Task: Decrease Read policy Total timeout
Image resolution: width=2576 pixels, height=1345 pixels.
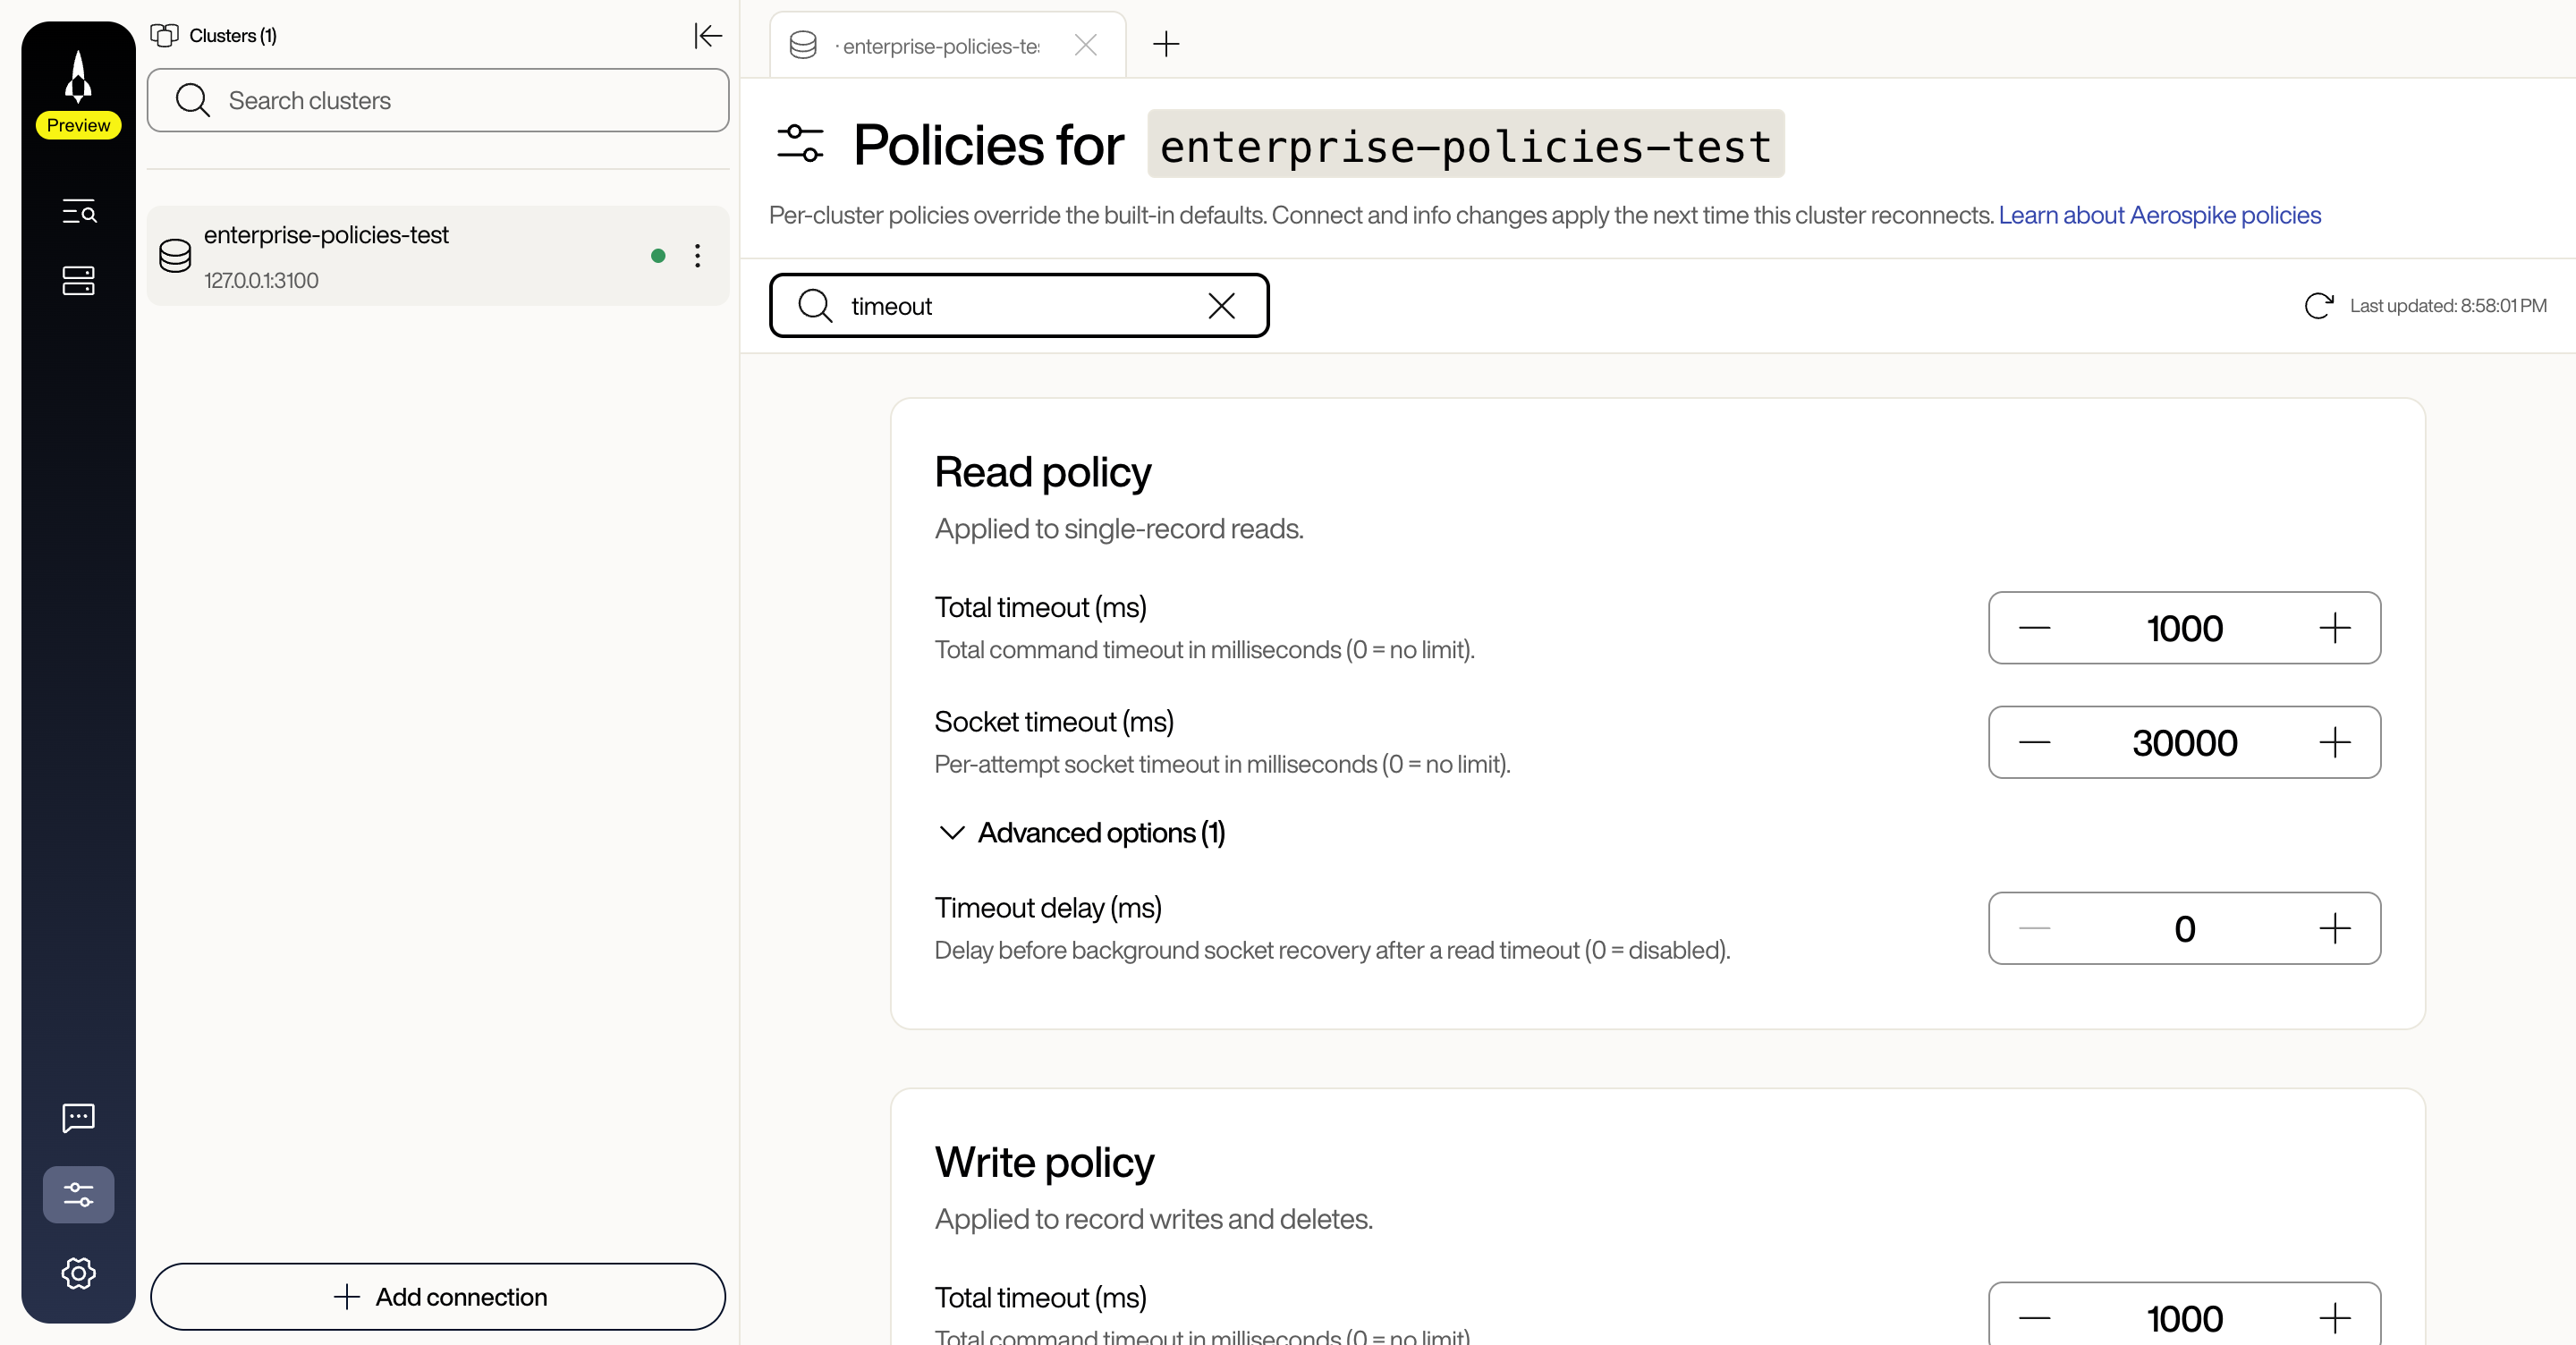Action: coord(2034,628)
